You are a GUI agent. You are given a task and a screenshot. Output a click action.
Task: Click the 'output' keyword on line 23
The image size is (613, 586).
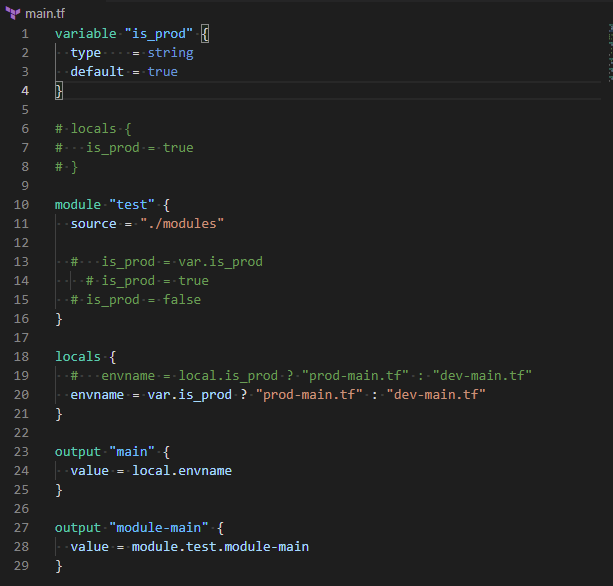pyautogui.click(x=78, y=452)
